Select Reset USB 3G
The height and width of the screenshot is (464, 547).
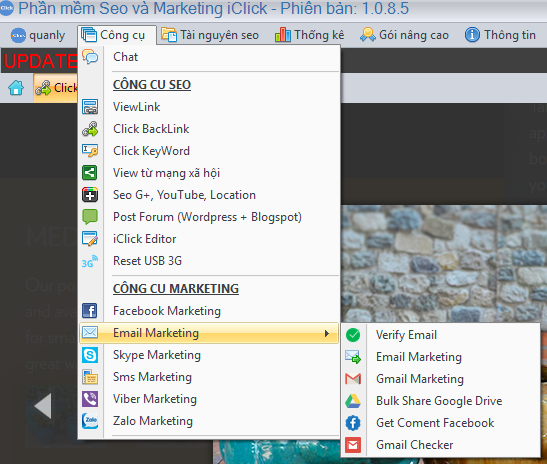pos(209,261)
